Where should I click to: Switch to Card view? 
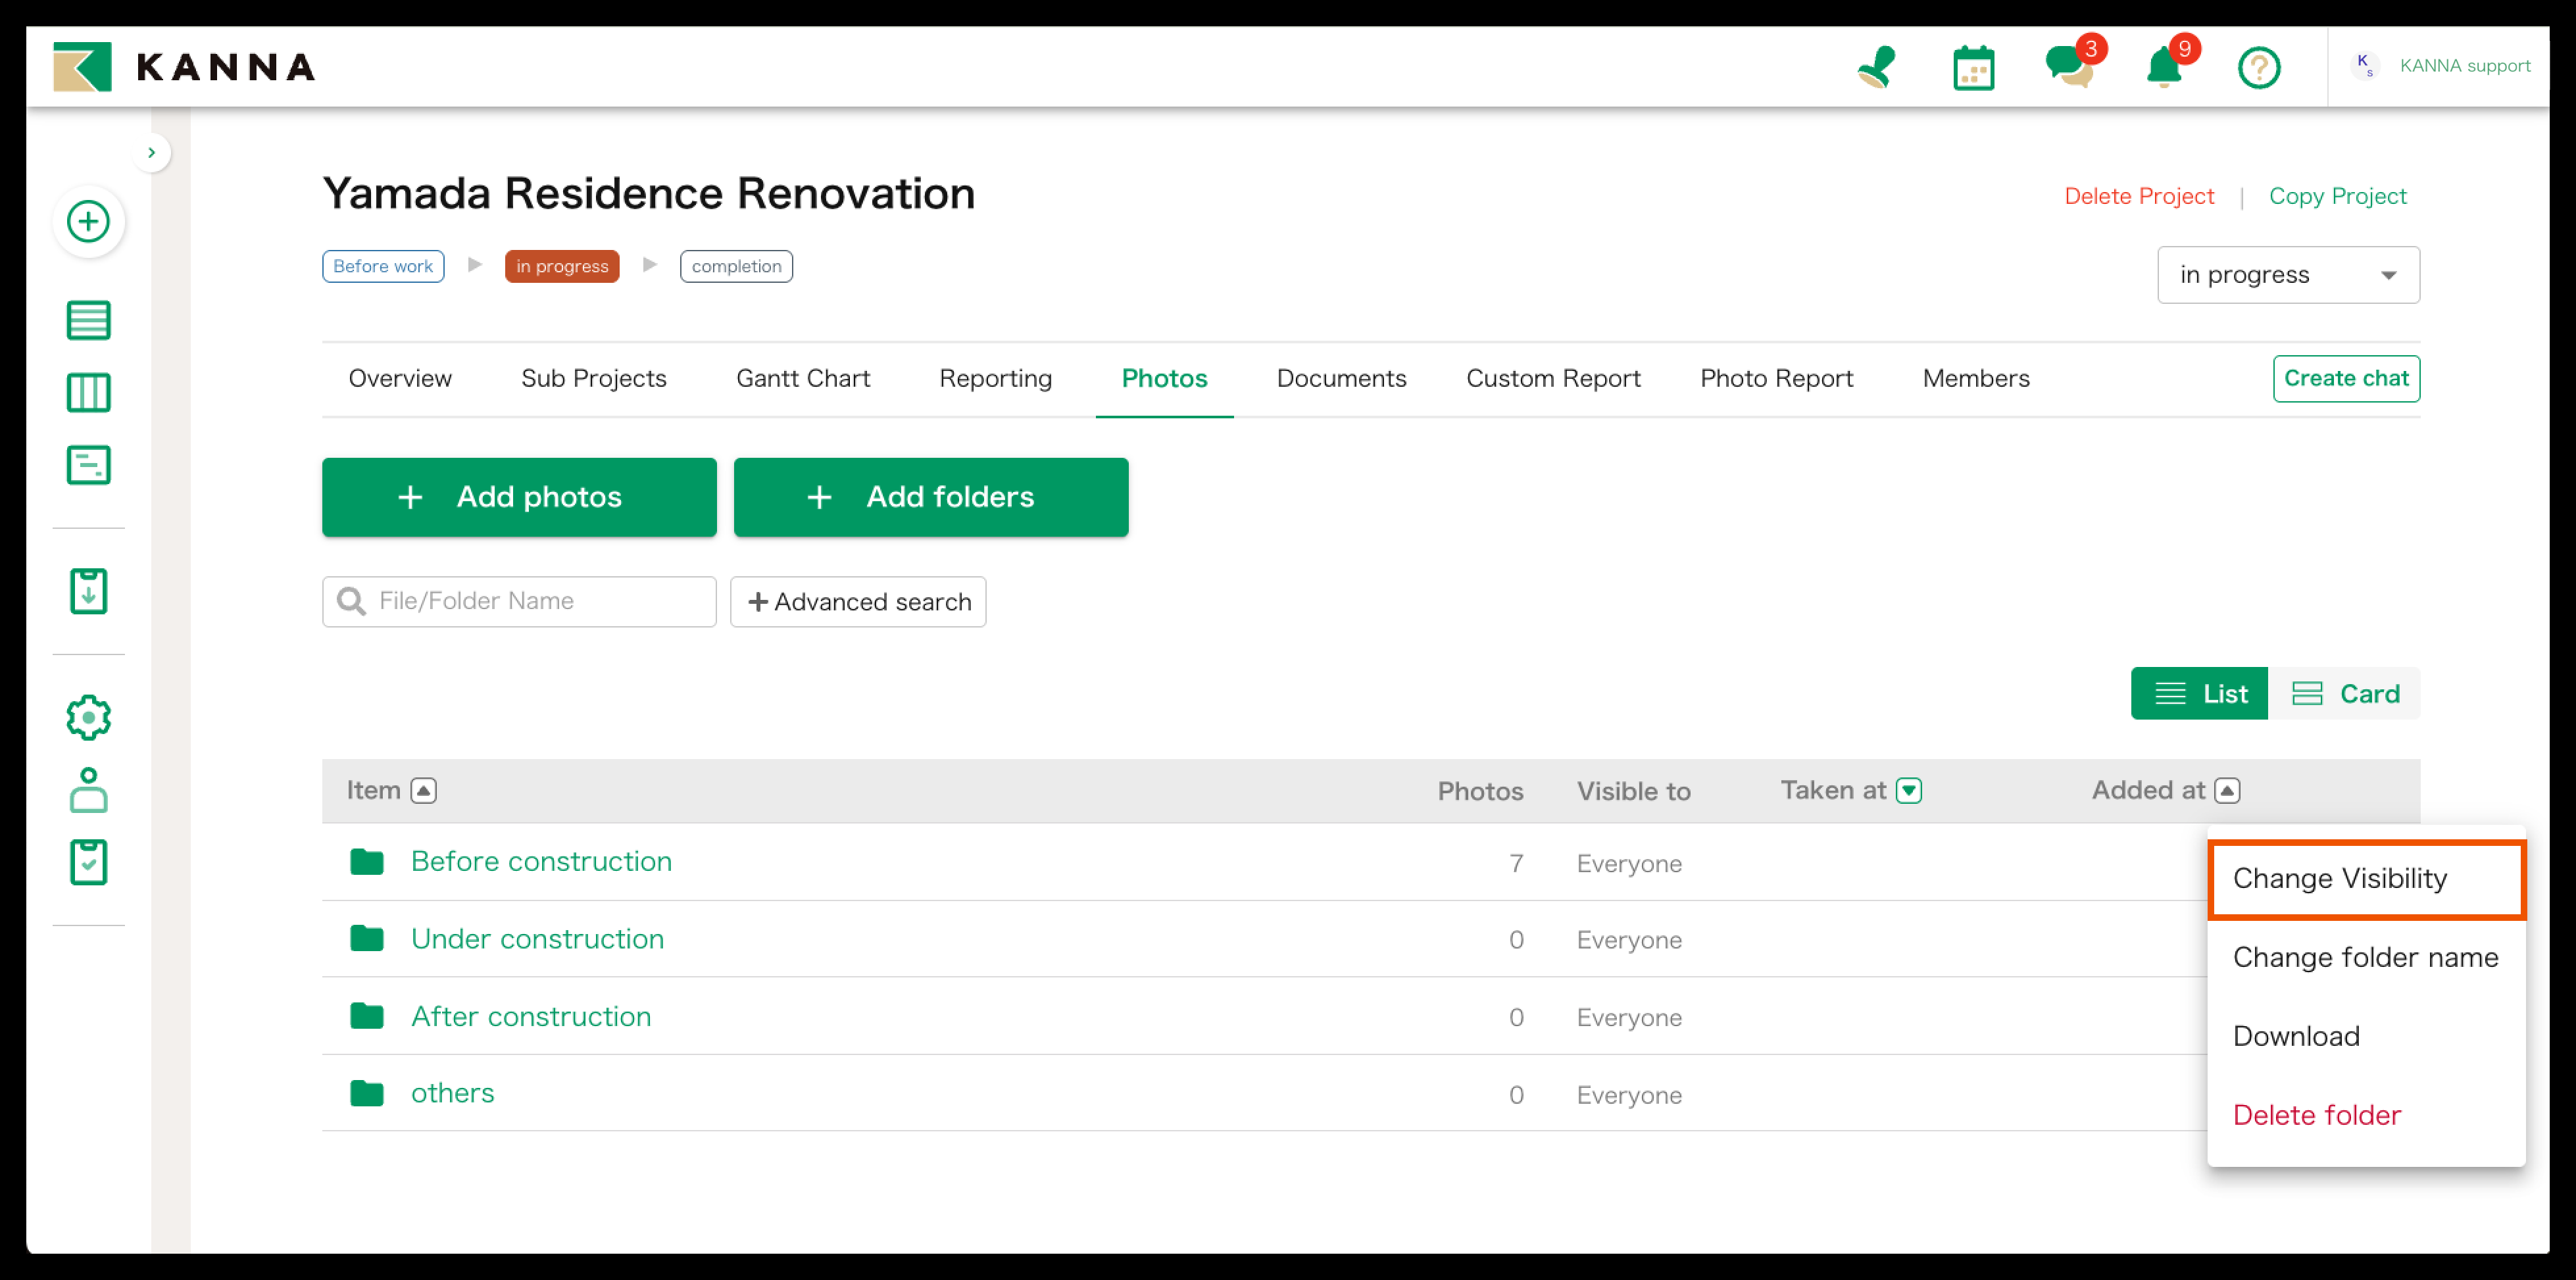pyautogui.click(x=2345, y=693)
